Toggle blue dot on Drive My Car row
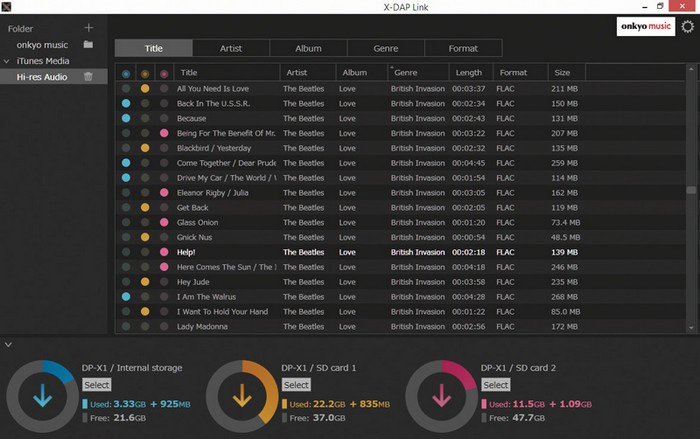The height and width of the screenshot is (439, 700). click(x=126, y=178)
